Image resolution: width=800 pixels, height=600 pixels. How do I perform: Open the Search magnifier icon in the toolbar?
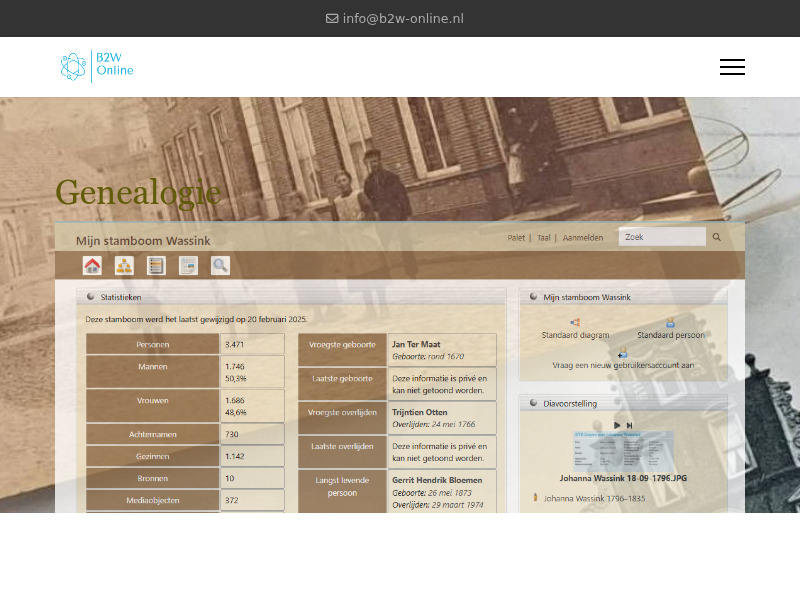click(220, 266)
